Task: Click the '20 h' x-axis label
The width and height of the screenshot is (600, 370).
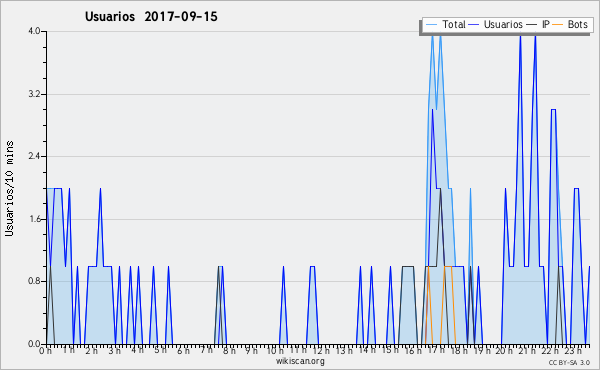Action: point(504,351)
